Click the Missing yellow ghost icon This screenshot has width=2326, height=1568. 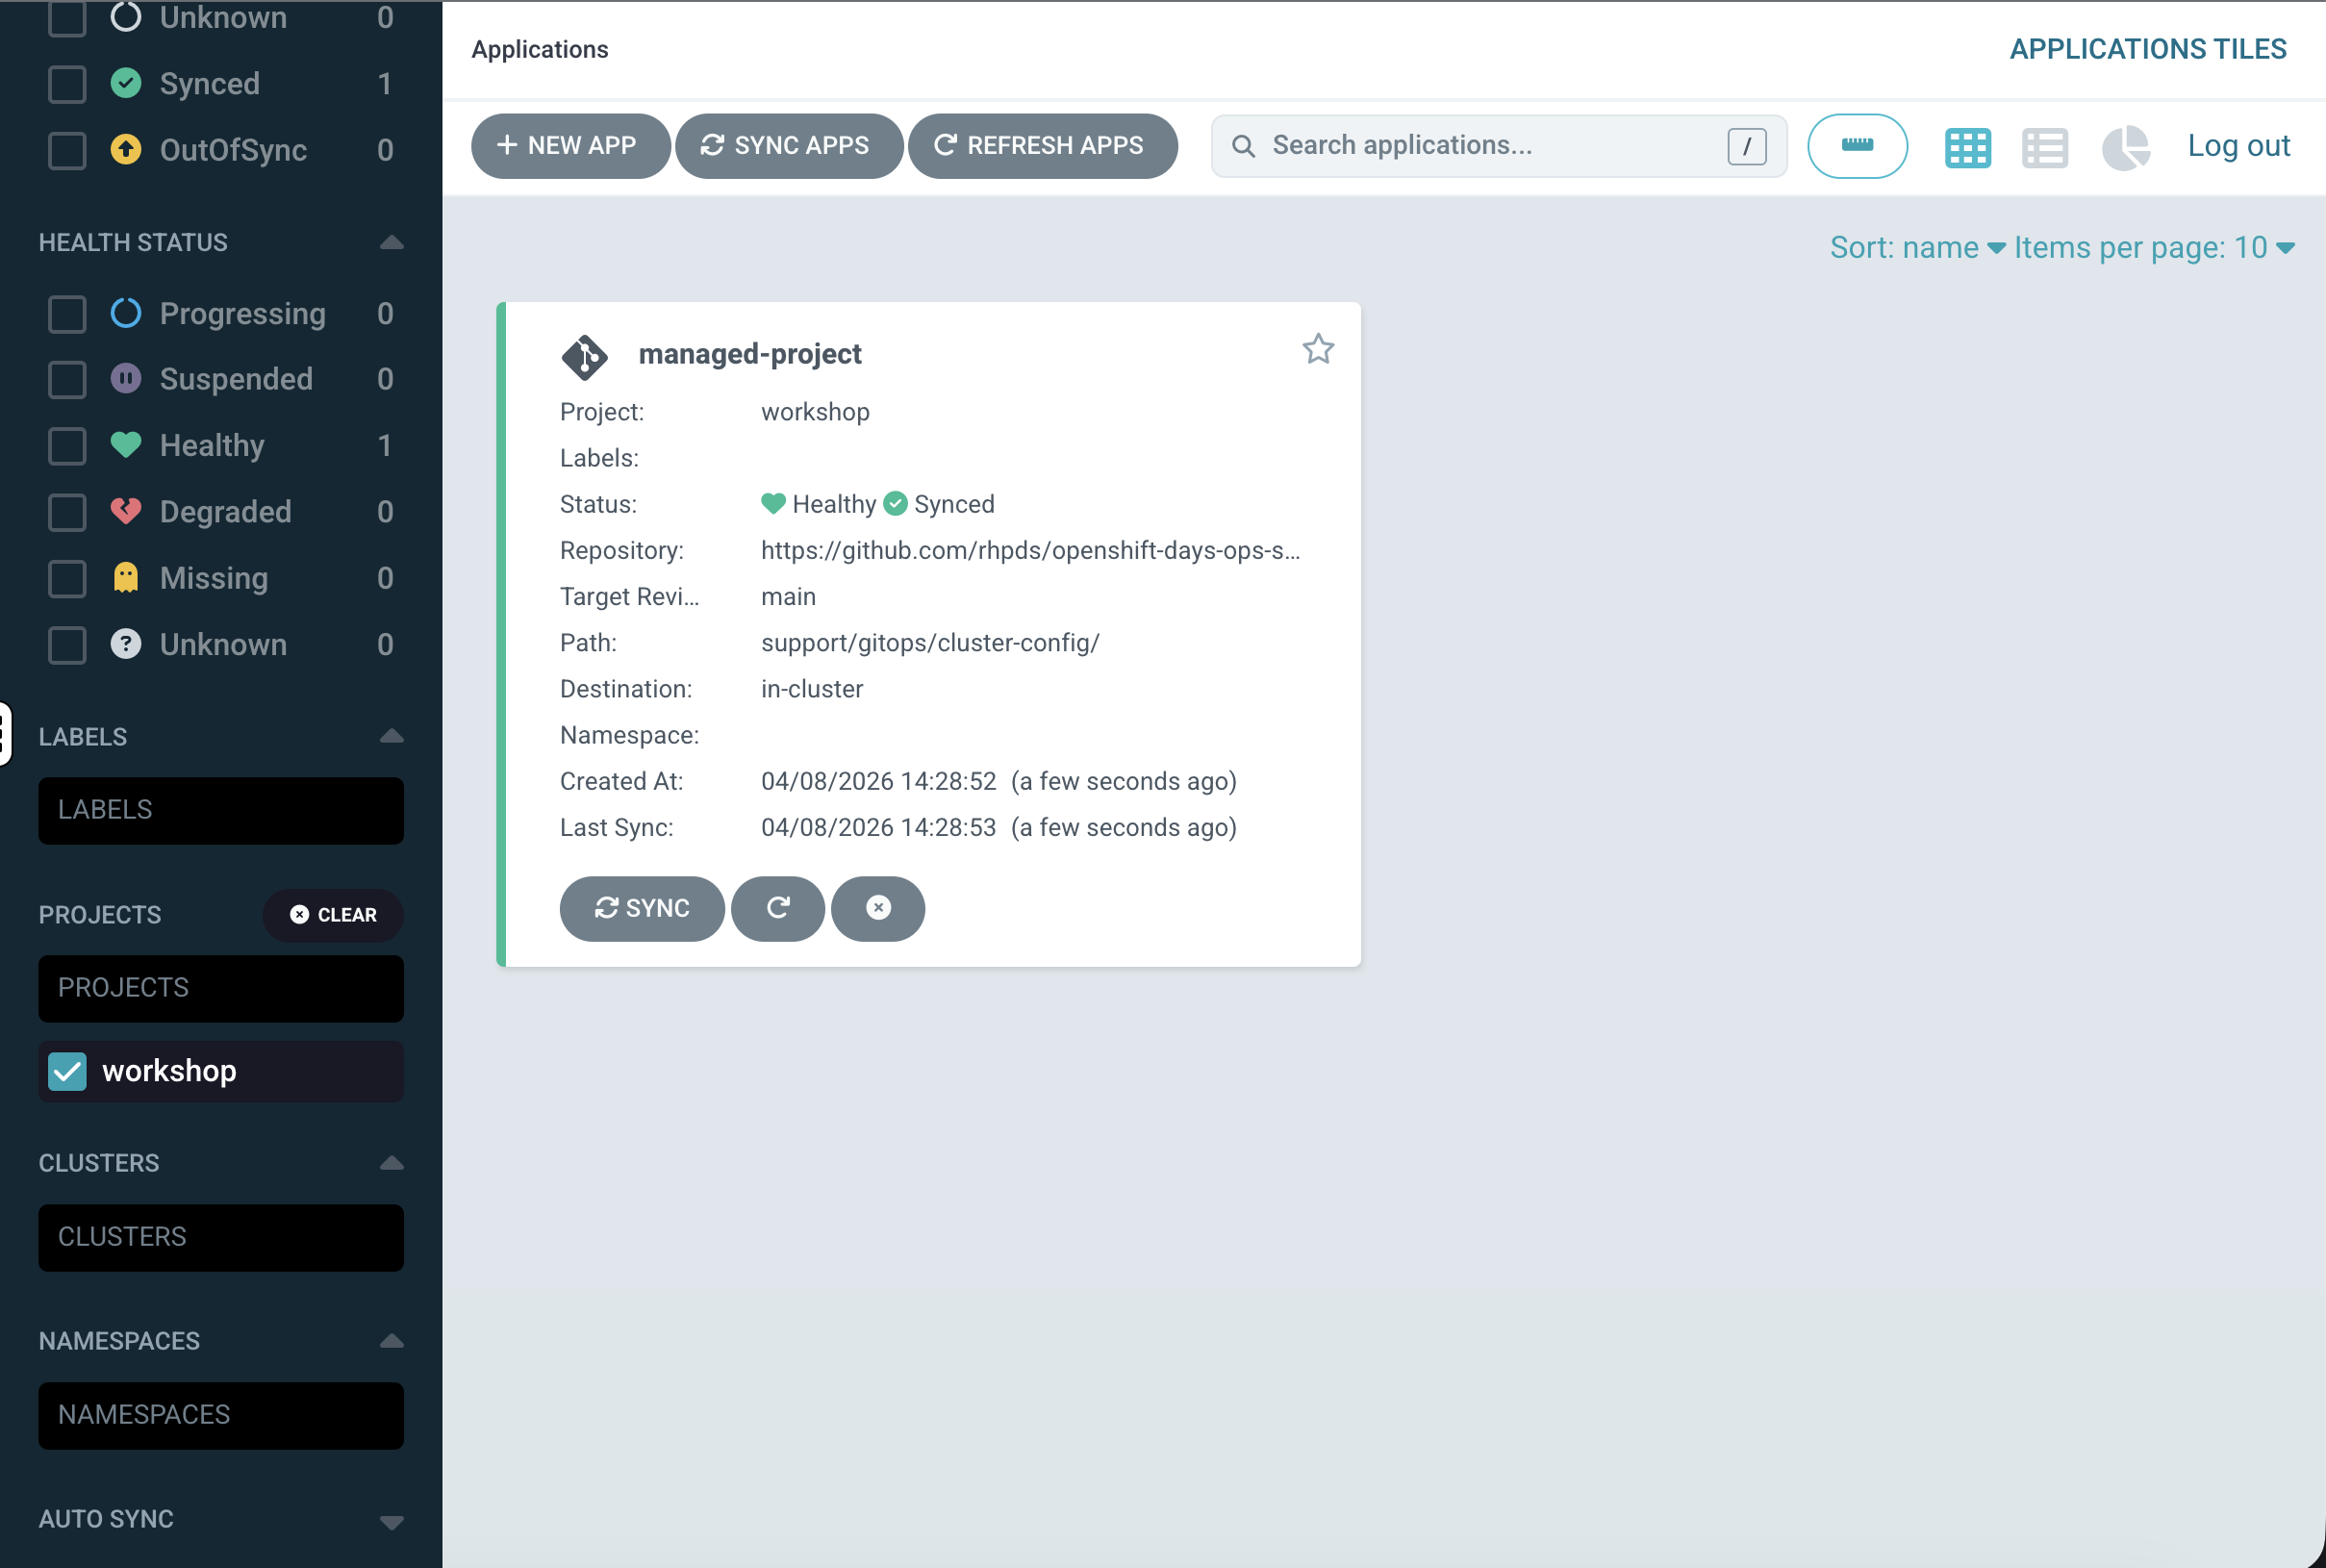pyautogui.click(x=125, y=578)
